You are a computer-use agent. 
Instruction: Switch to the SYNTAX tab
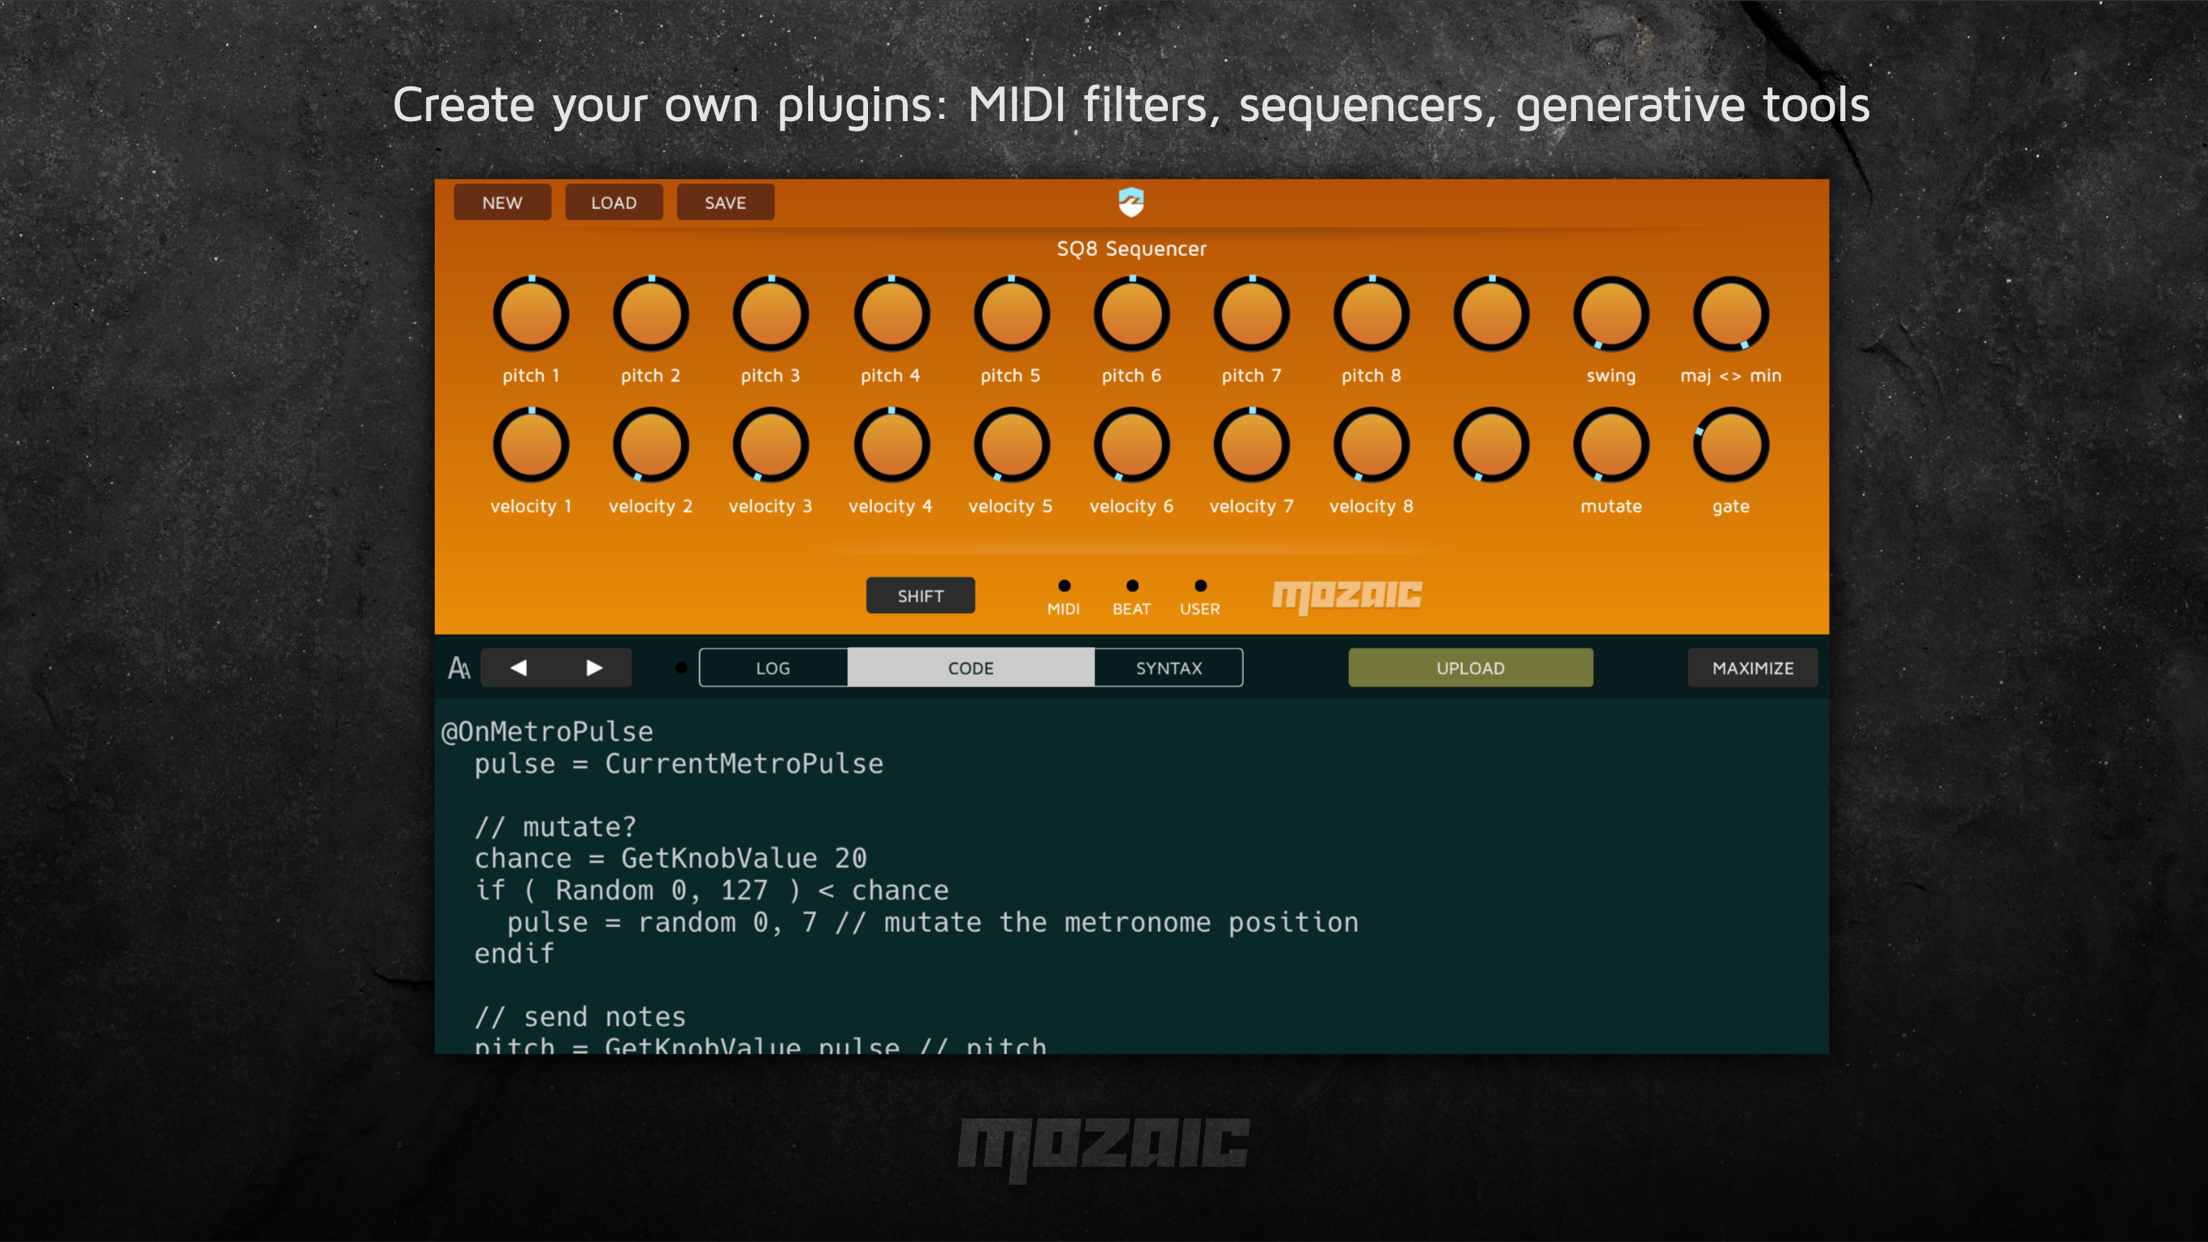point(1168,667)
